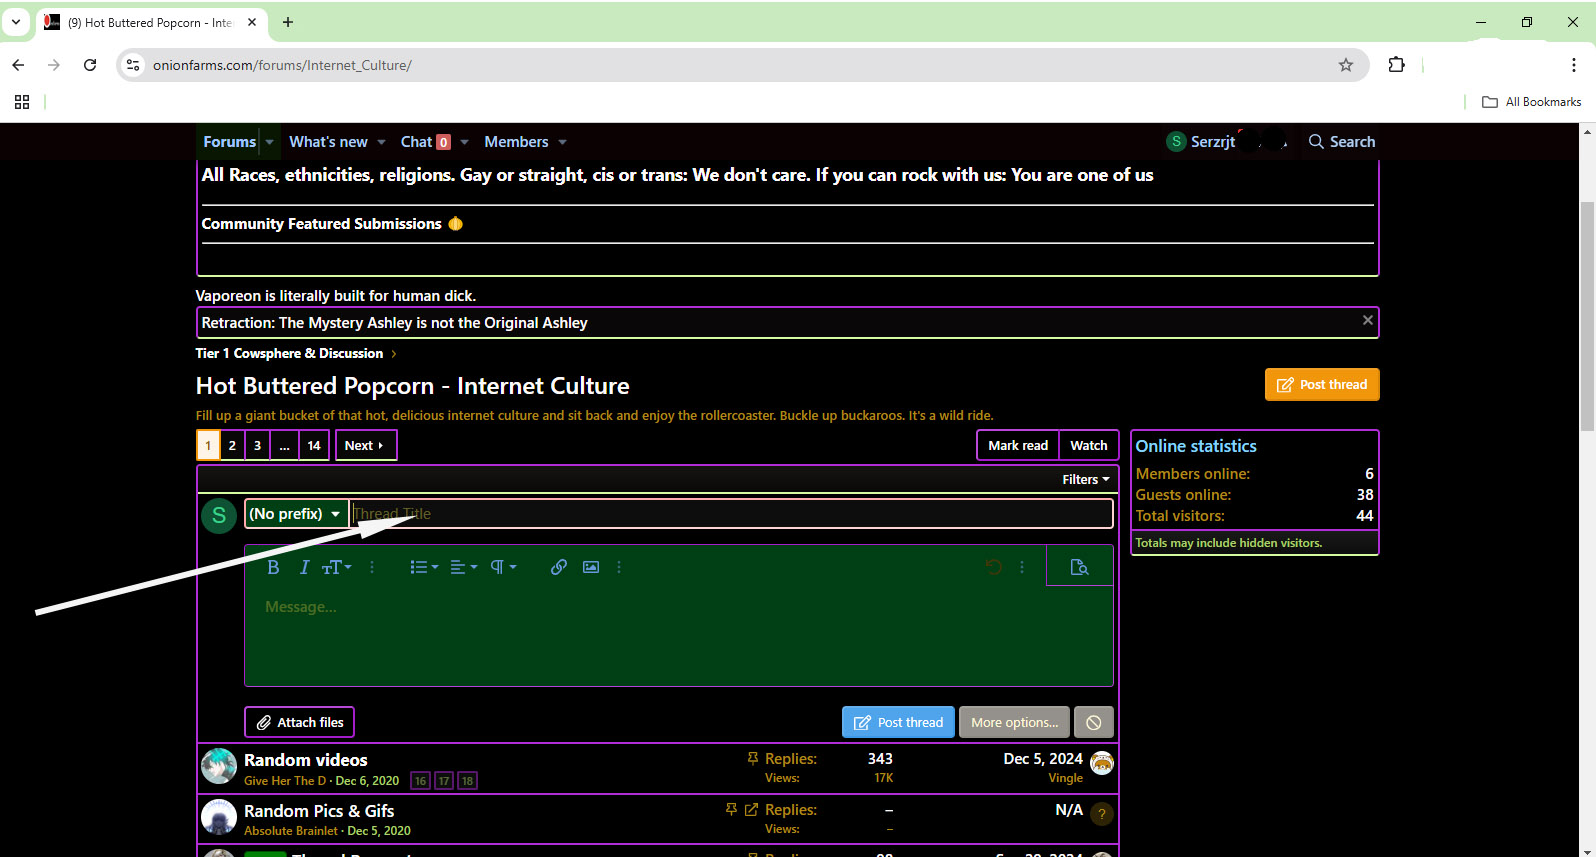
Task: Open the editor's overflow menu beside undo
Action: coord(1021,567)
